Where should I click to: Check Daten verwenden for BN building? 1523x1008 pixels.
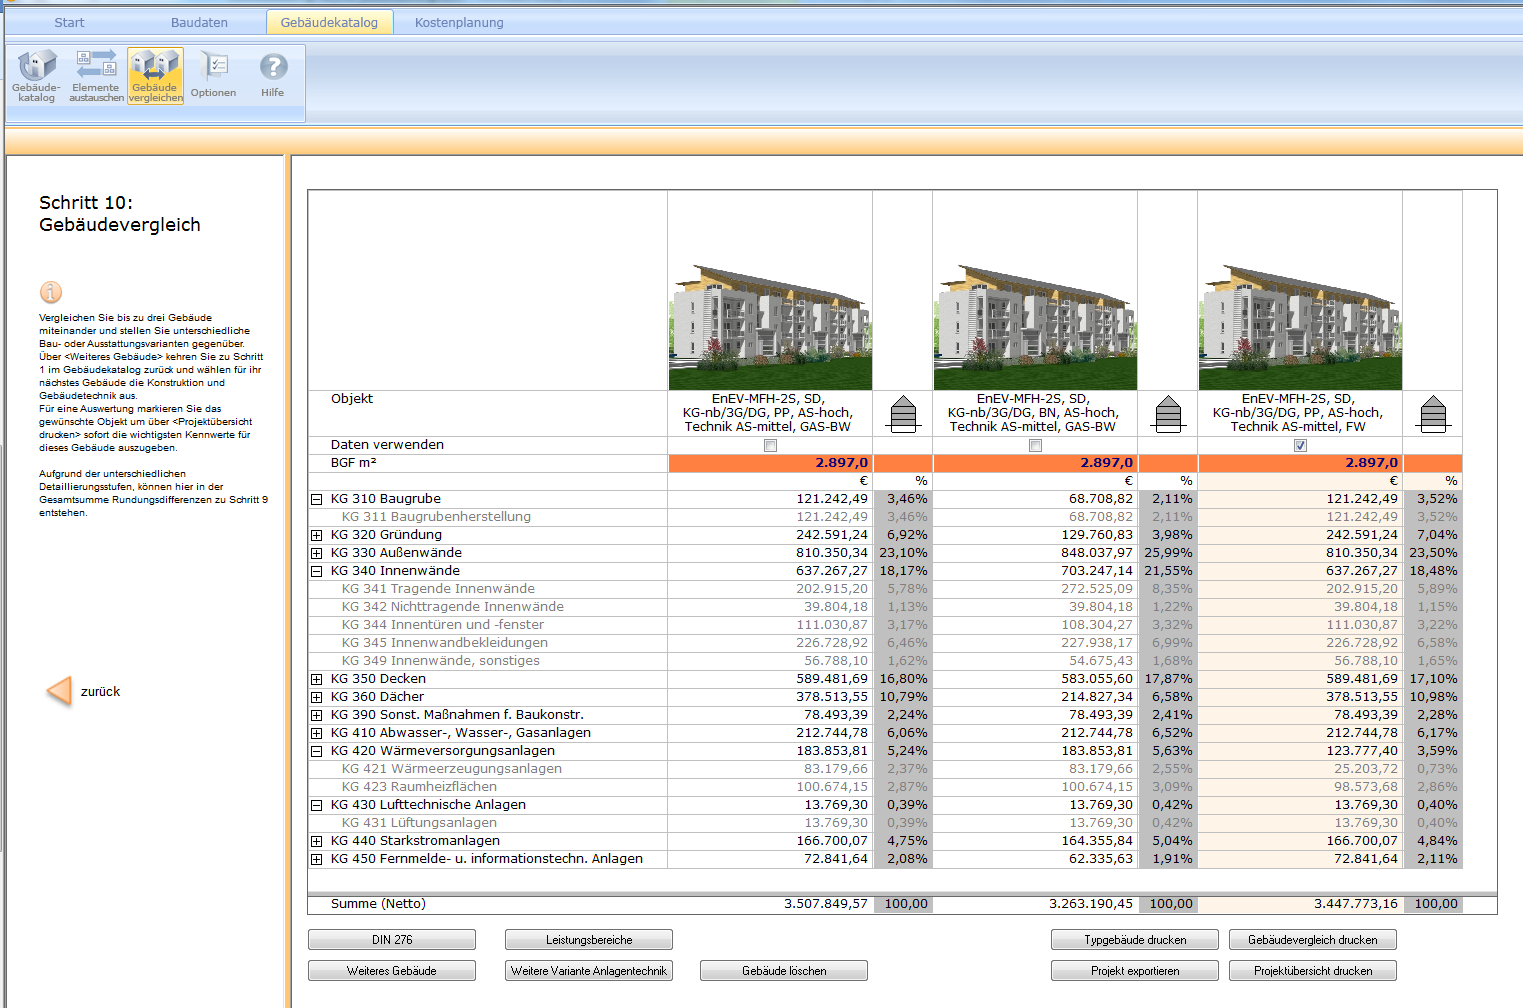point(1035,446)
